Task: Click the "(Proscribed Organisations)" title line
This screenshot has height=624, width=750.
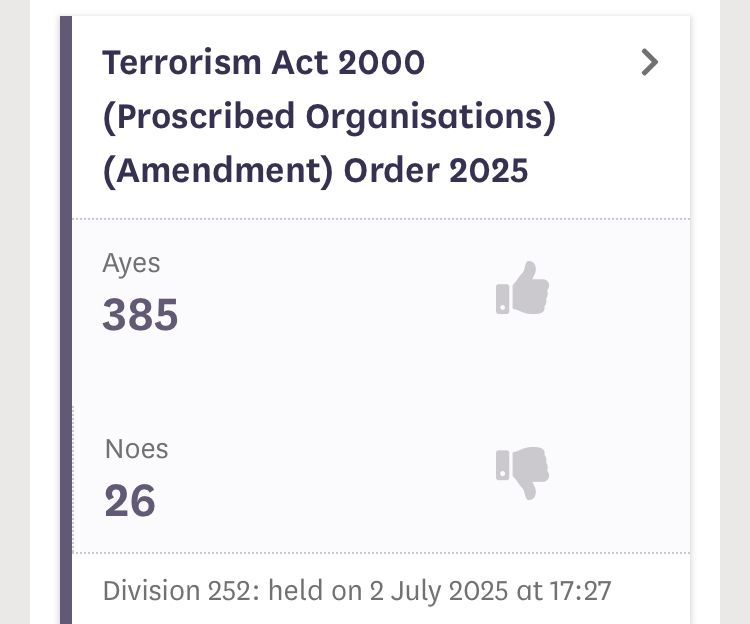Action: click(x=329, y=117)
